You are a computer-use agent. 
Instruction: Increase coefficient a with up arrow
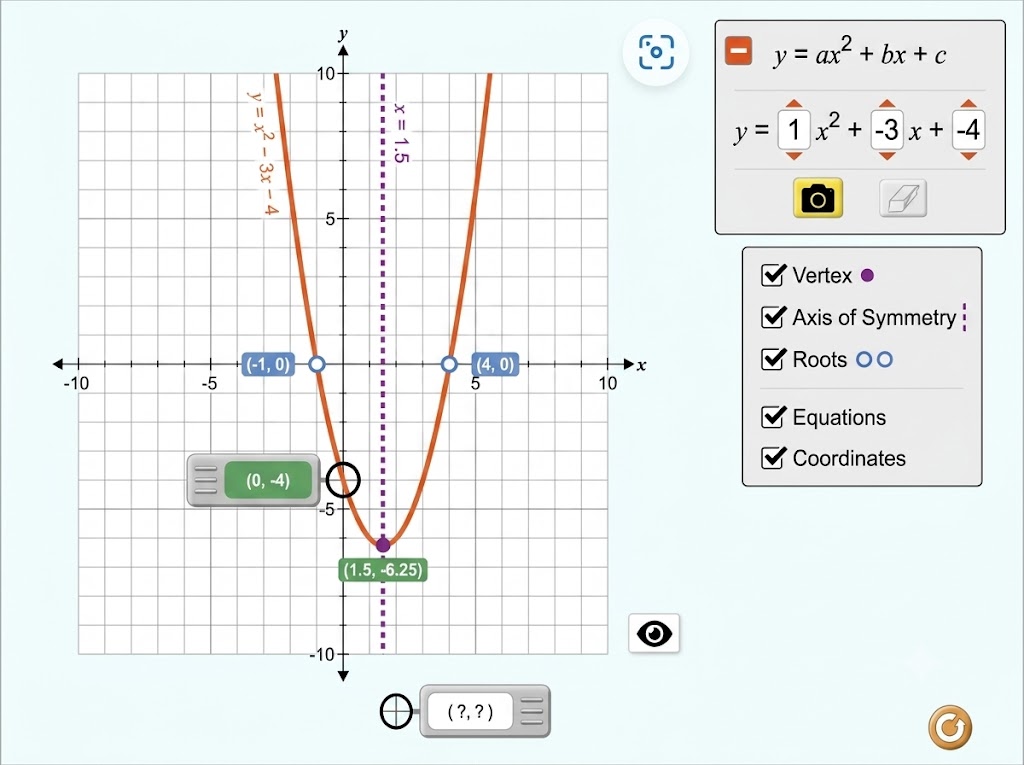tap(793, 104)
